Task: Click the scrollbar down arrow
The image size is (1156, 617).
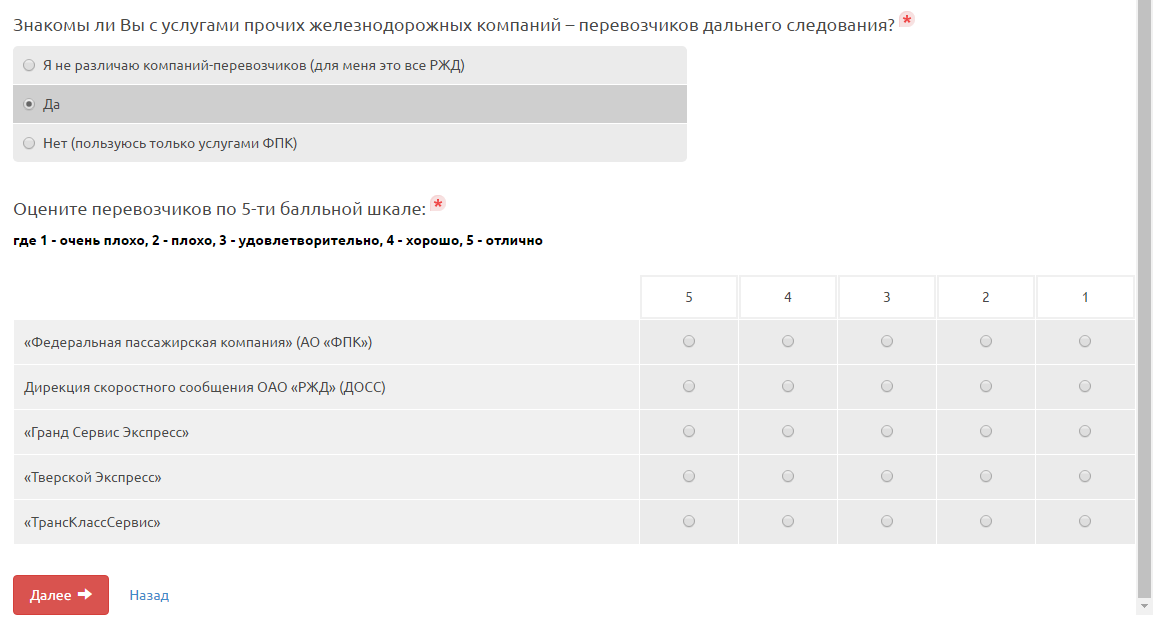Action: 1145,606
